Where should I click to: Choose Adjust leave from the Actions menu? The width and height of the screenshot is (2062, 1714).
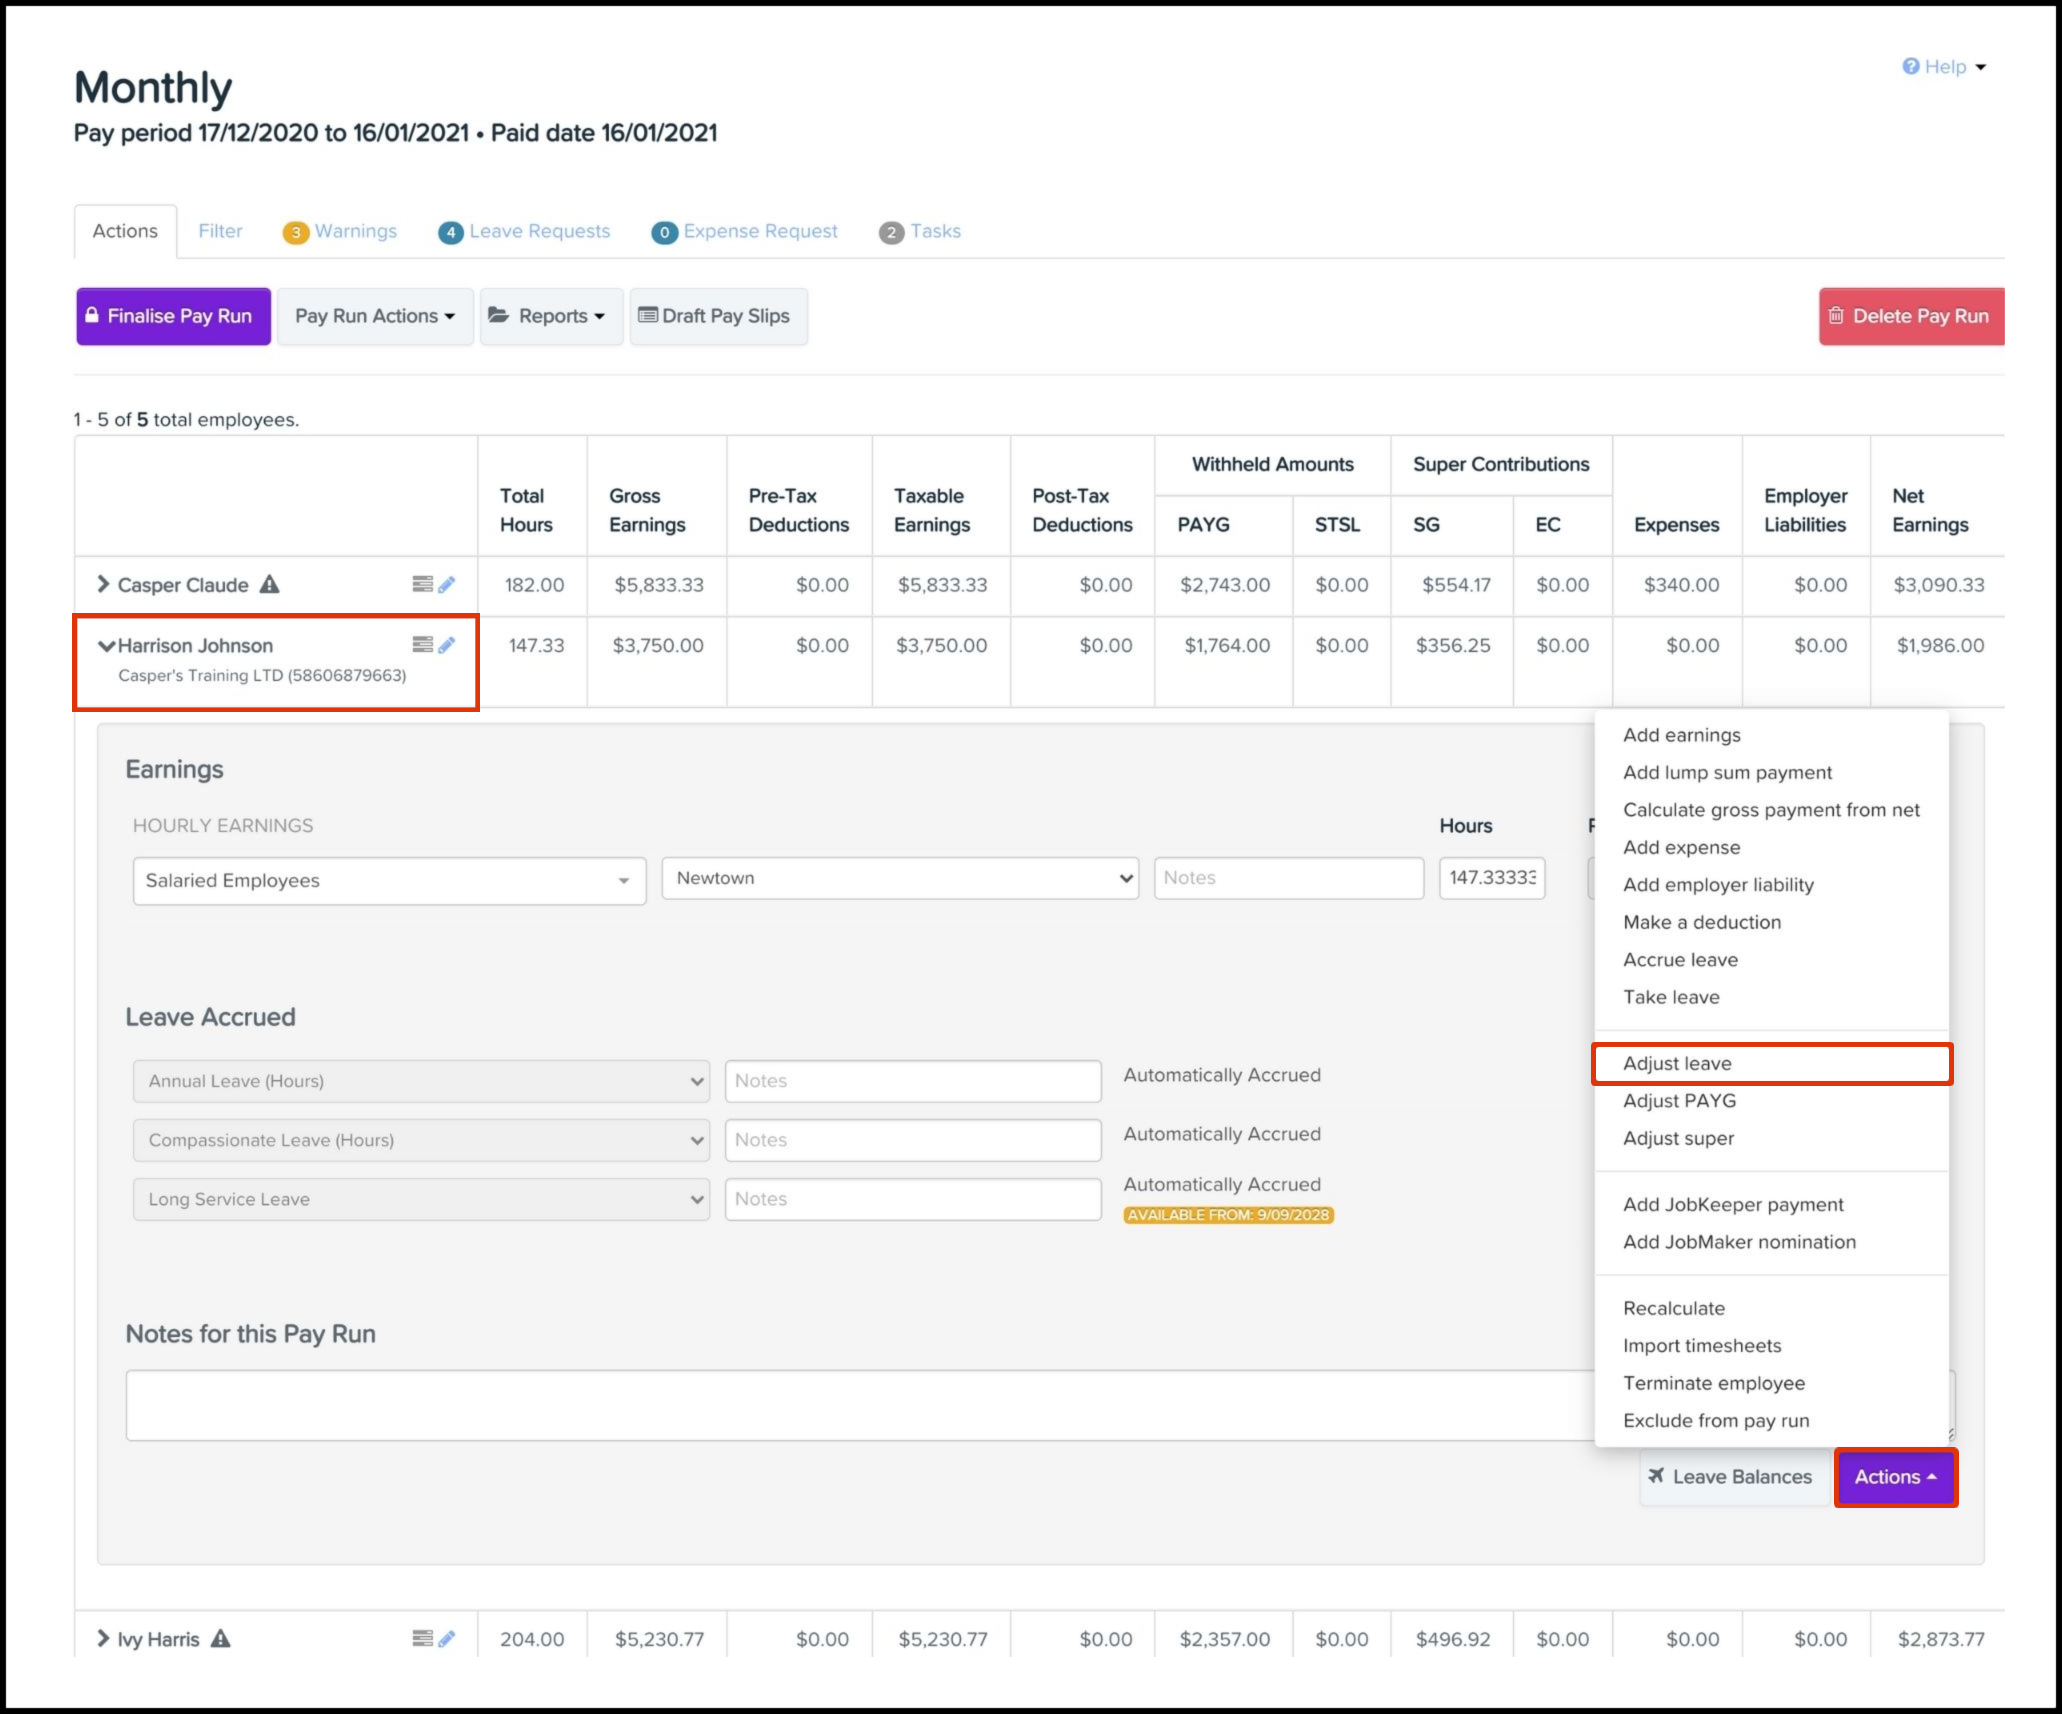1677,1063
